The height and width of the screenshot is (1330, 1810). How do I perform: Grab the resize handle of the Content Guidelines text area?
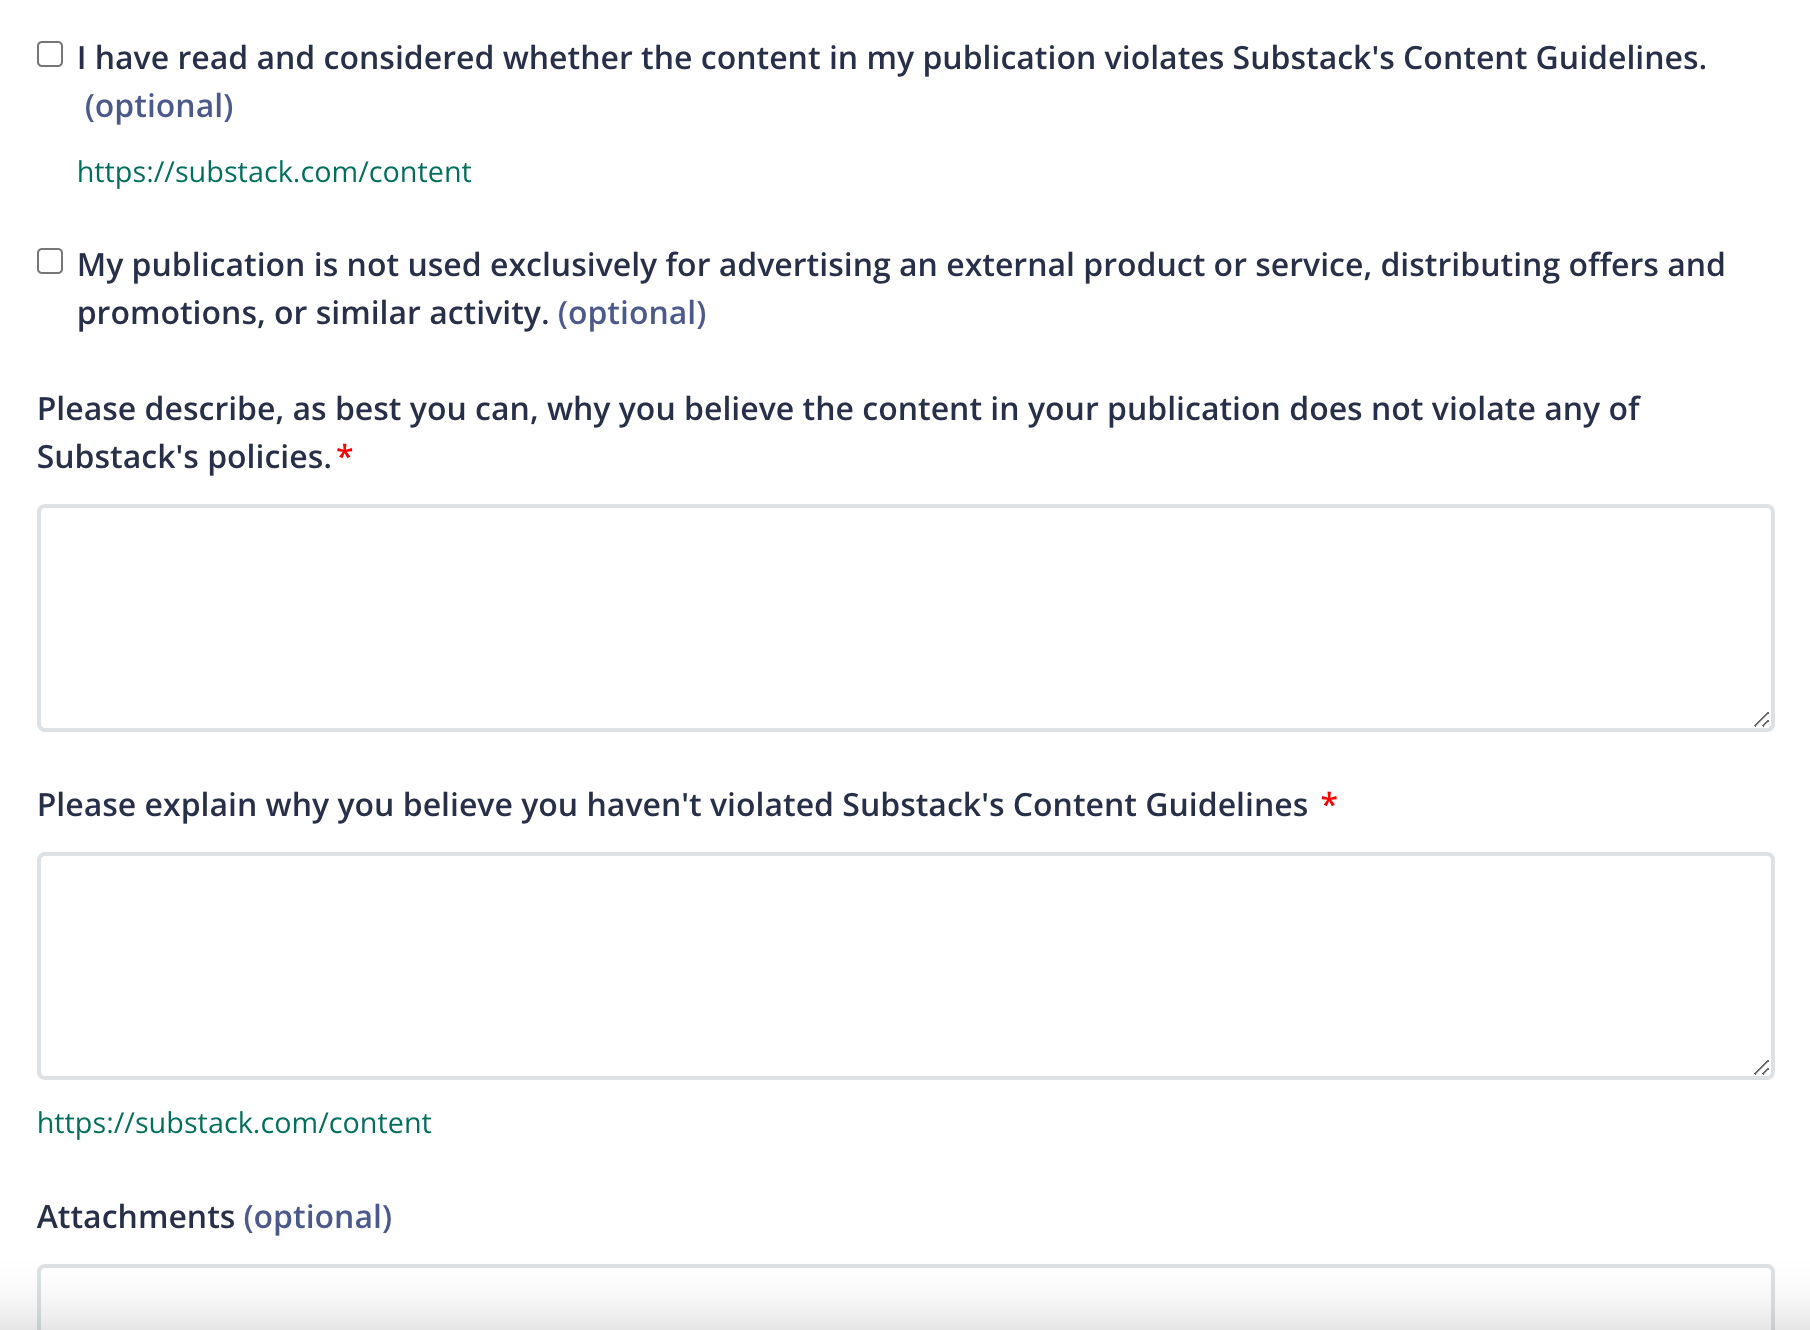coord(1761,1067)
